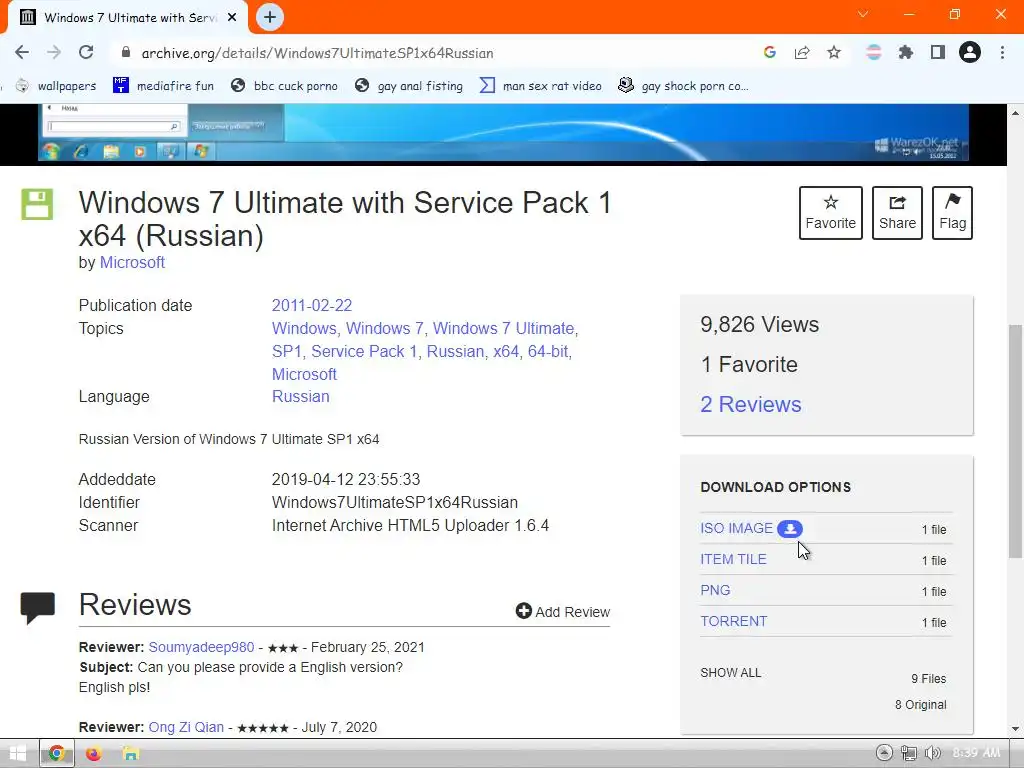Viewport: 1024px width, 768px height.
Task: Click the 9 Files count
Action: pos(929,679)
